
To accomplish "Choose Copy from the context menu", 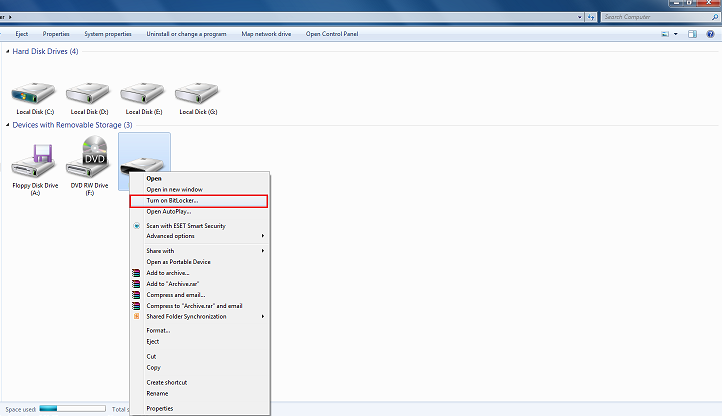I will [199, 368].
